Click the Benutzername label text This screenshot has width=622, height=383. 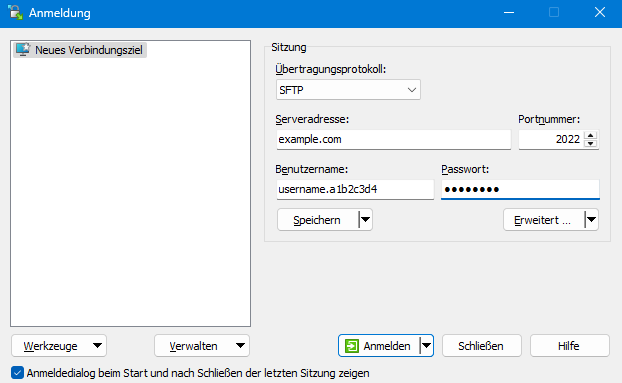pos(311,170)
